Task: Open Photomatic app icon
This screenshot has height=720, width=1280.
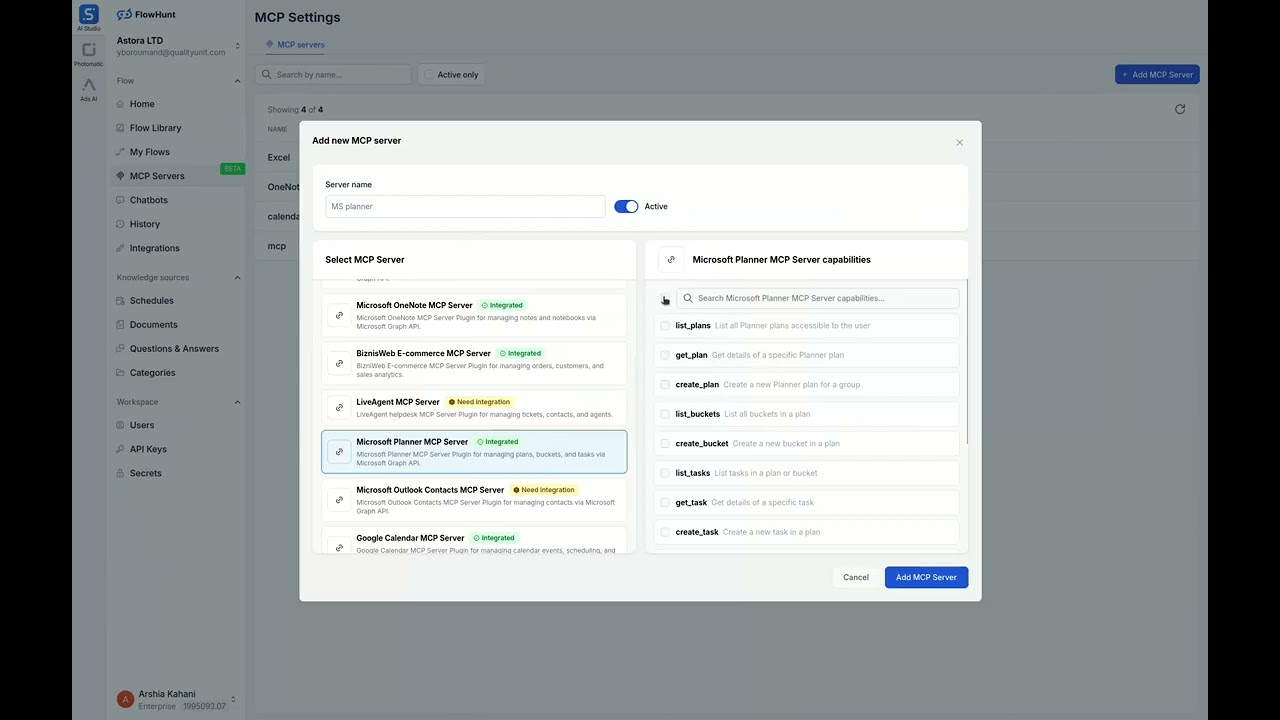Action: pyautogui.click(x=89, y=50)
